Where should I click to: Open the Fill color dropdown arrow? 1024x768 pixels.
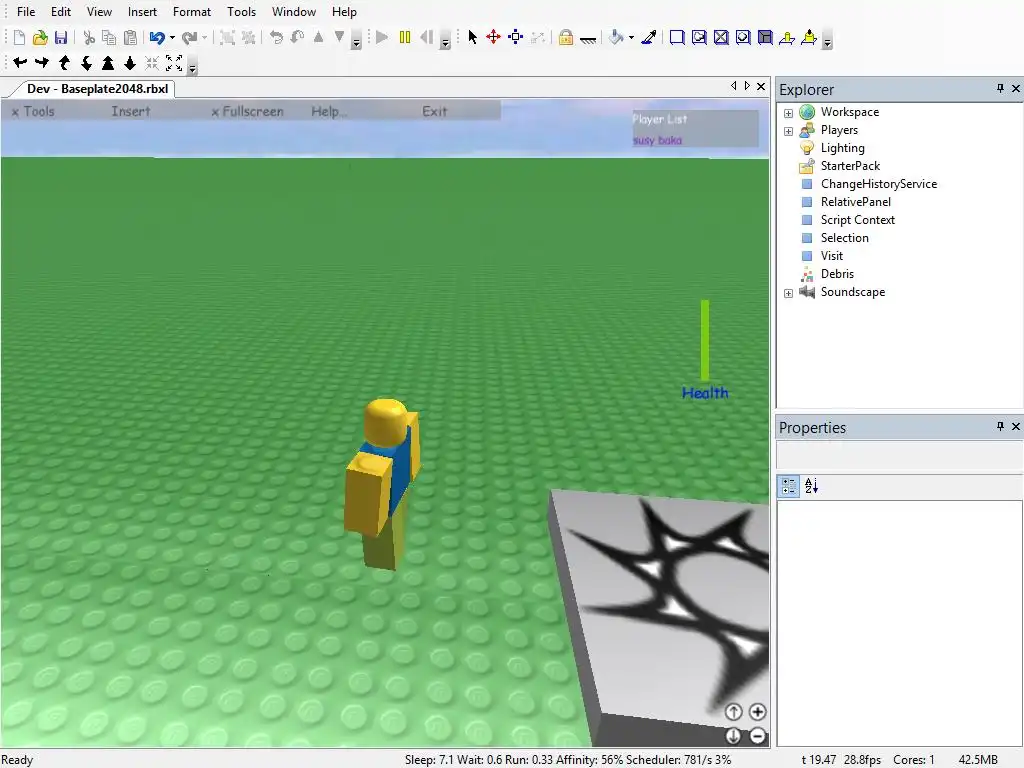coord(631,38)
